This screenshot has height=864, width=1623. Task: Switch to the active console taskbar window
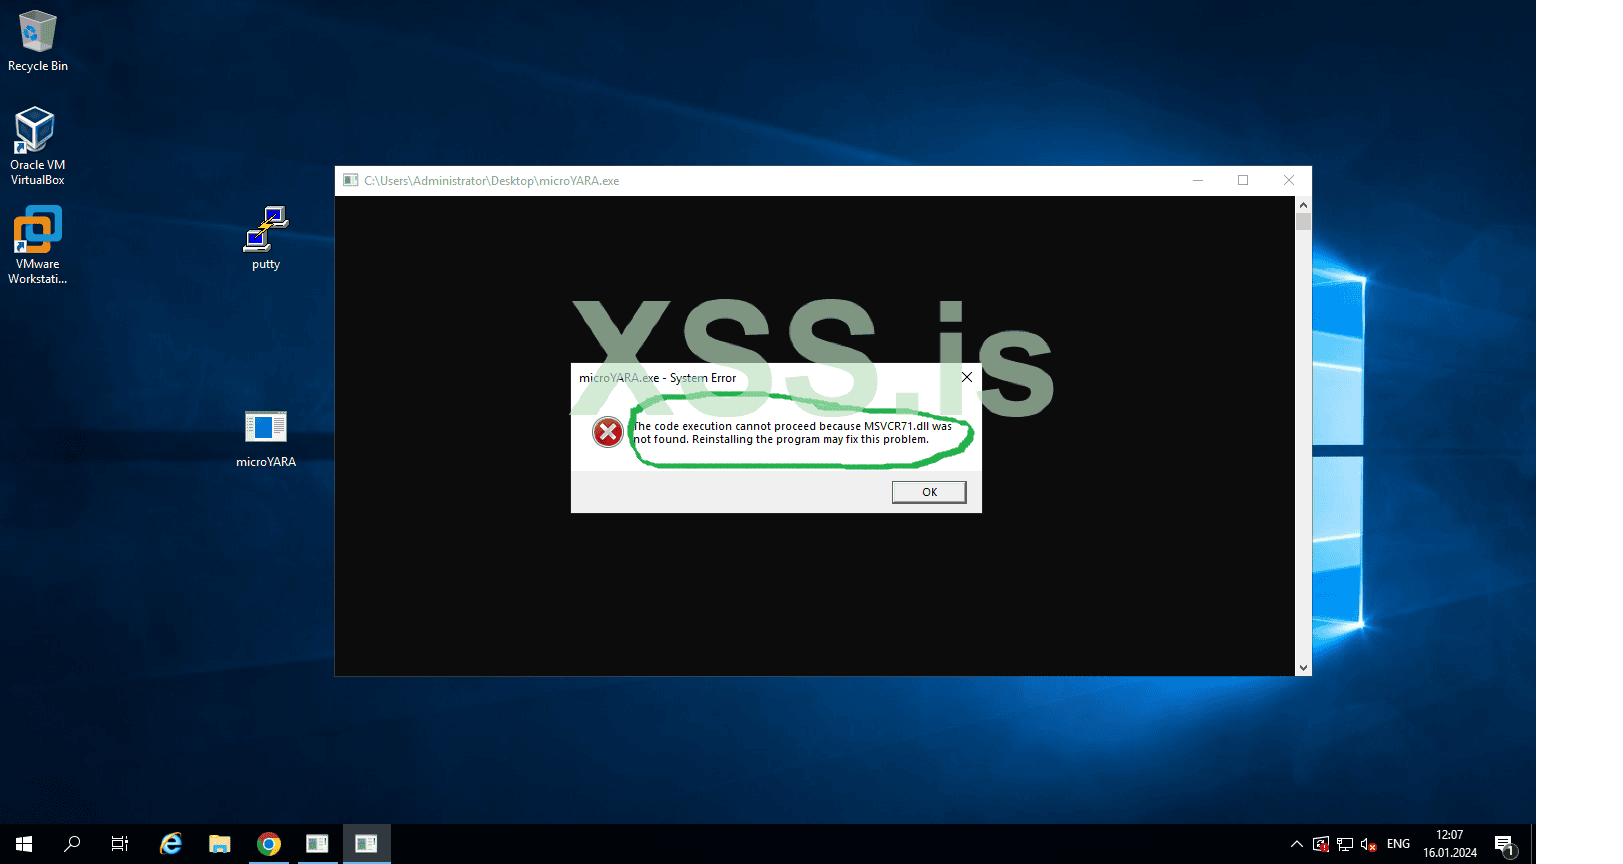367,844
